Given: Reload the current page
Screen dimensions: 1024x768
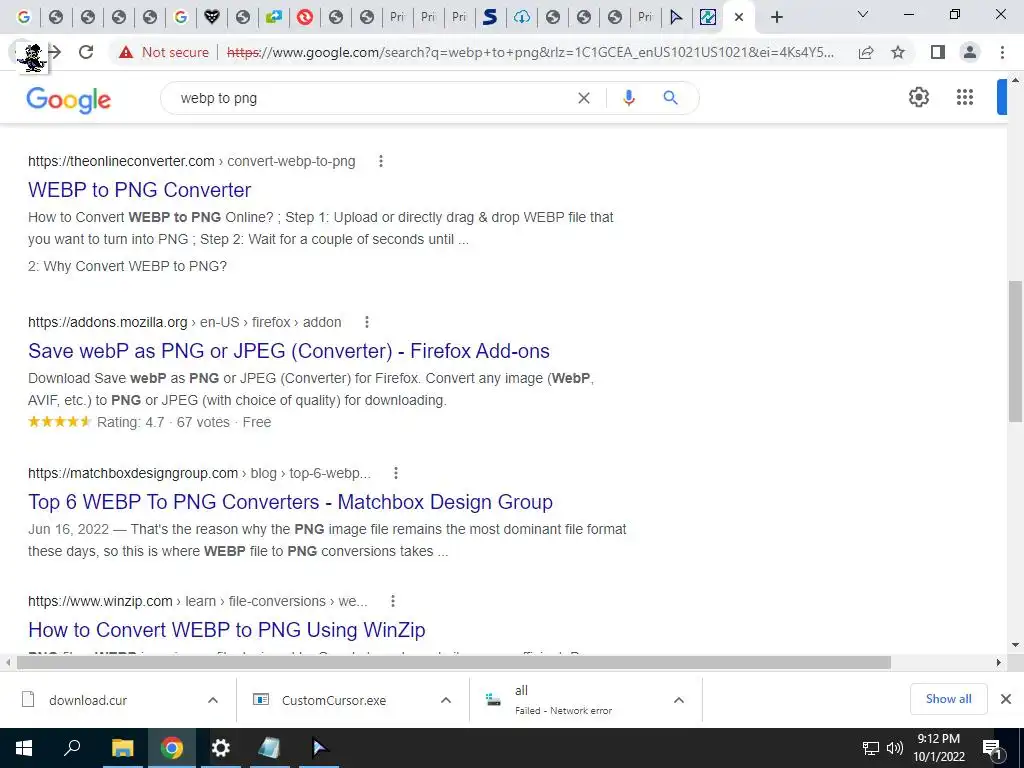Looking at the screenshot, I should [x=86, y=52].
